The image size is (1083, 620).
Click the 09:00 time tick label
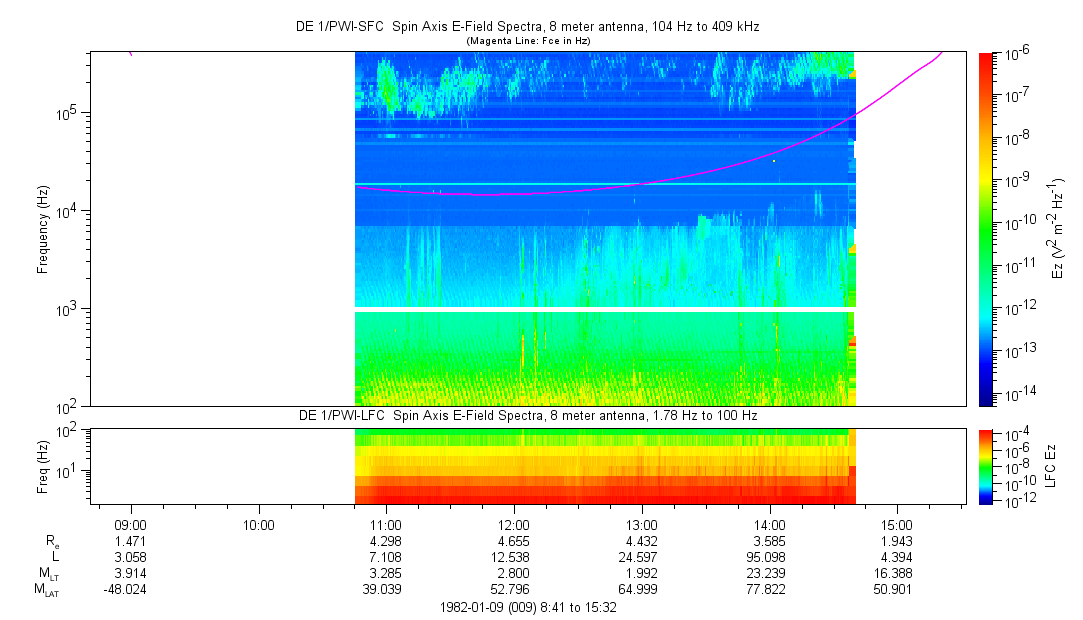tap(131, 525)
